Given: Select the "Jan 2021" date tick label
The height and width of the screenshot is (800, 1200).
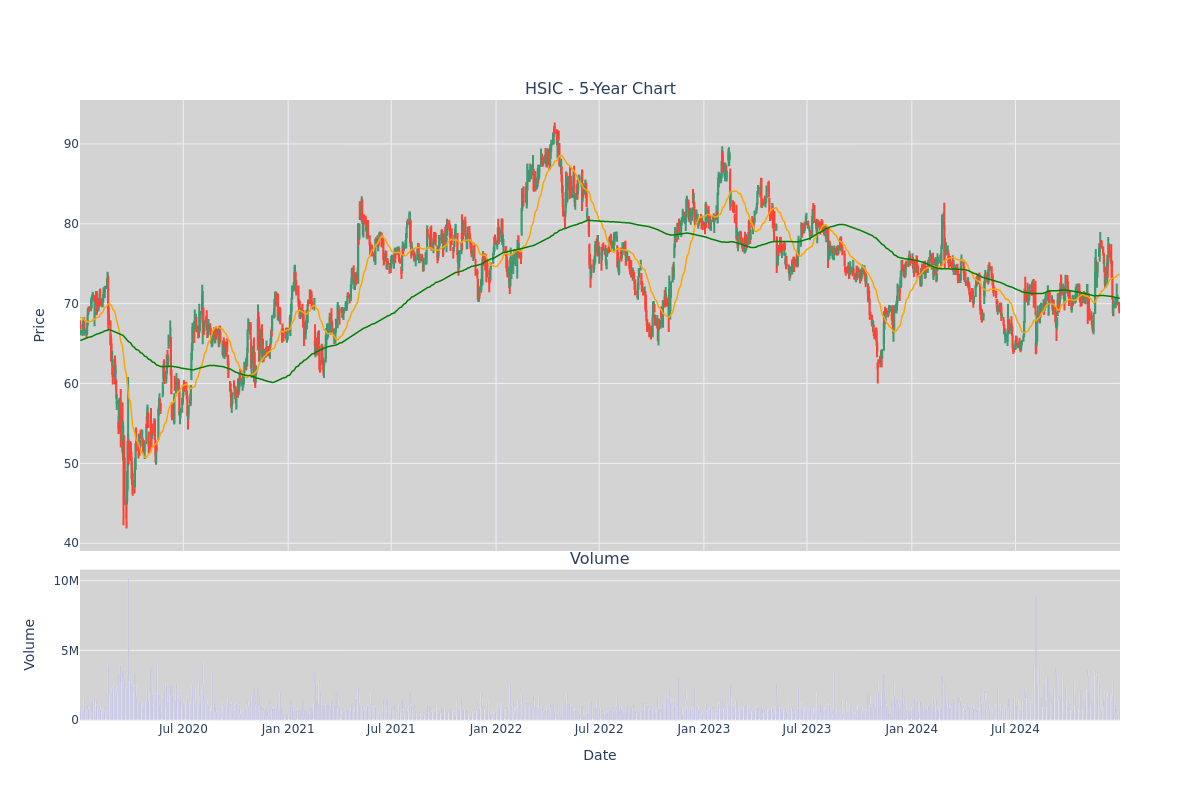Looking at the screenshot, I should tap(288, 729).
